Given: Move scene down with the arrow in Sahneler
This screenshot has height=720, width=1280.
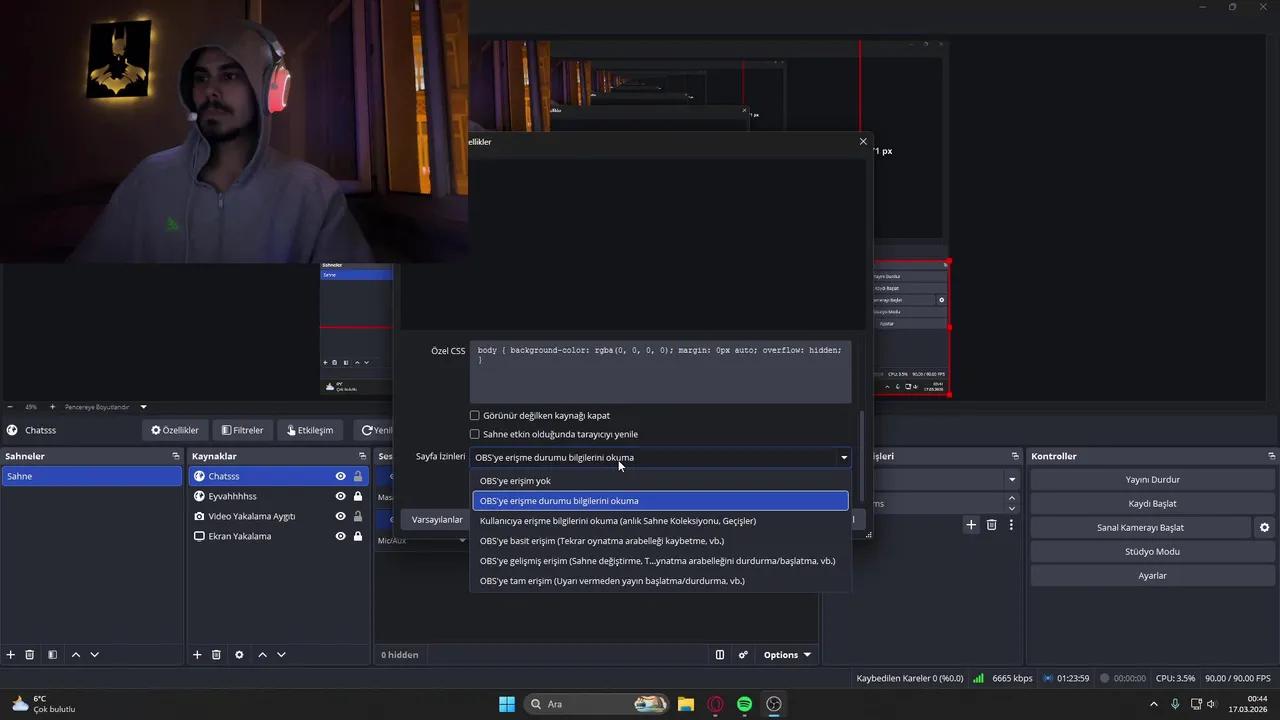Looking at the screenshot, I should [x=95, y=655].
